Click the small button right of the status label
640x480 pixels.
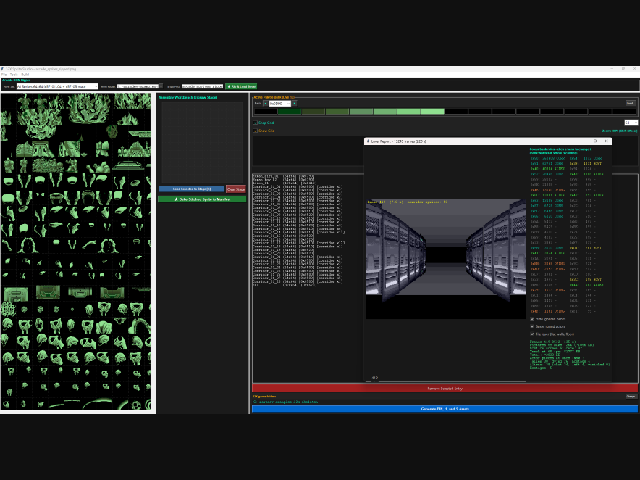[x=631, y=396]
